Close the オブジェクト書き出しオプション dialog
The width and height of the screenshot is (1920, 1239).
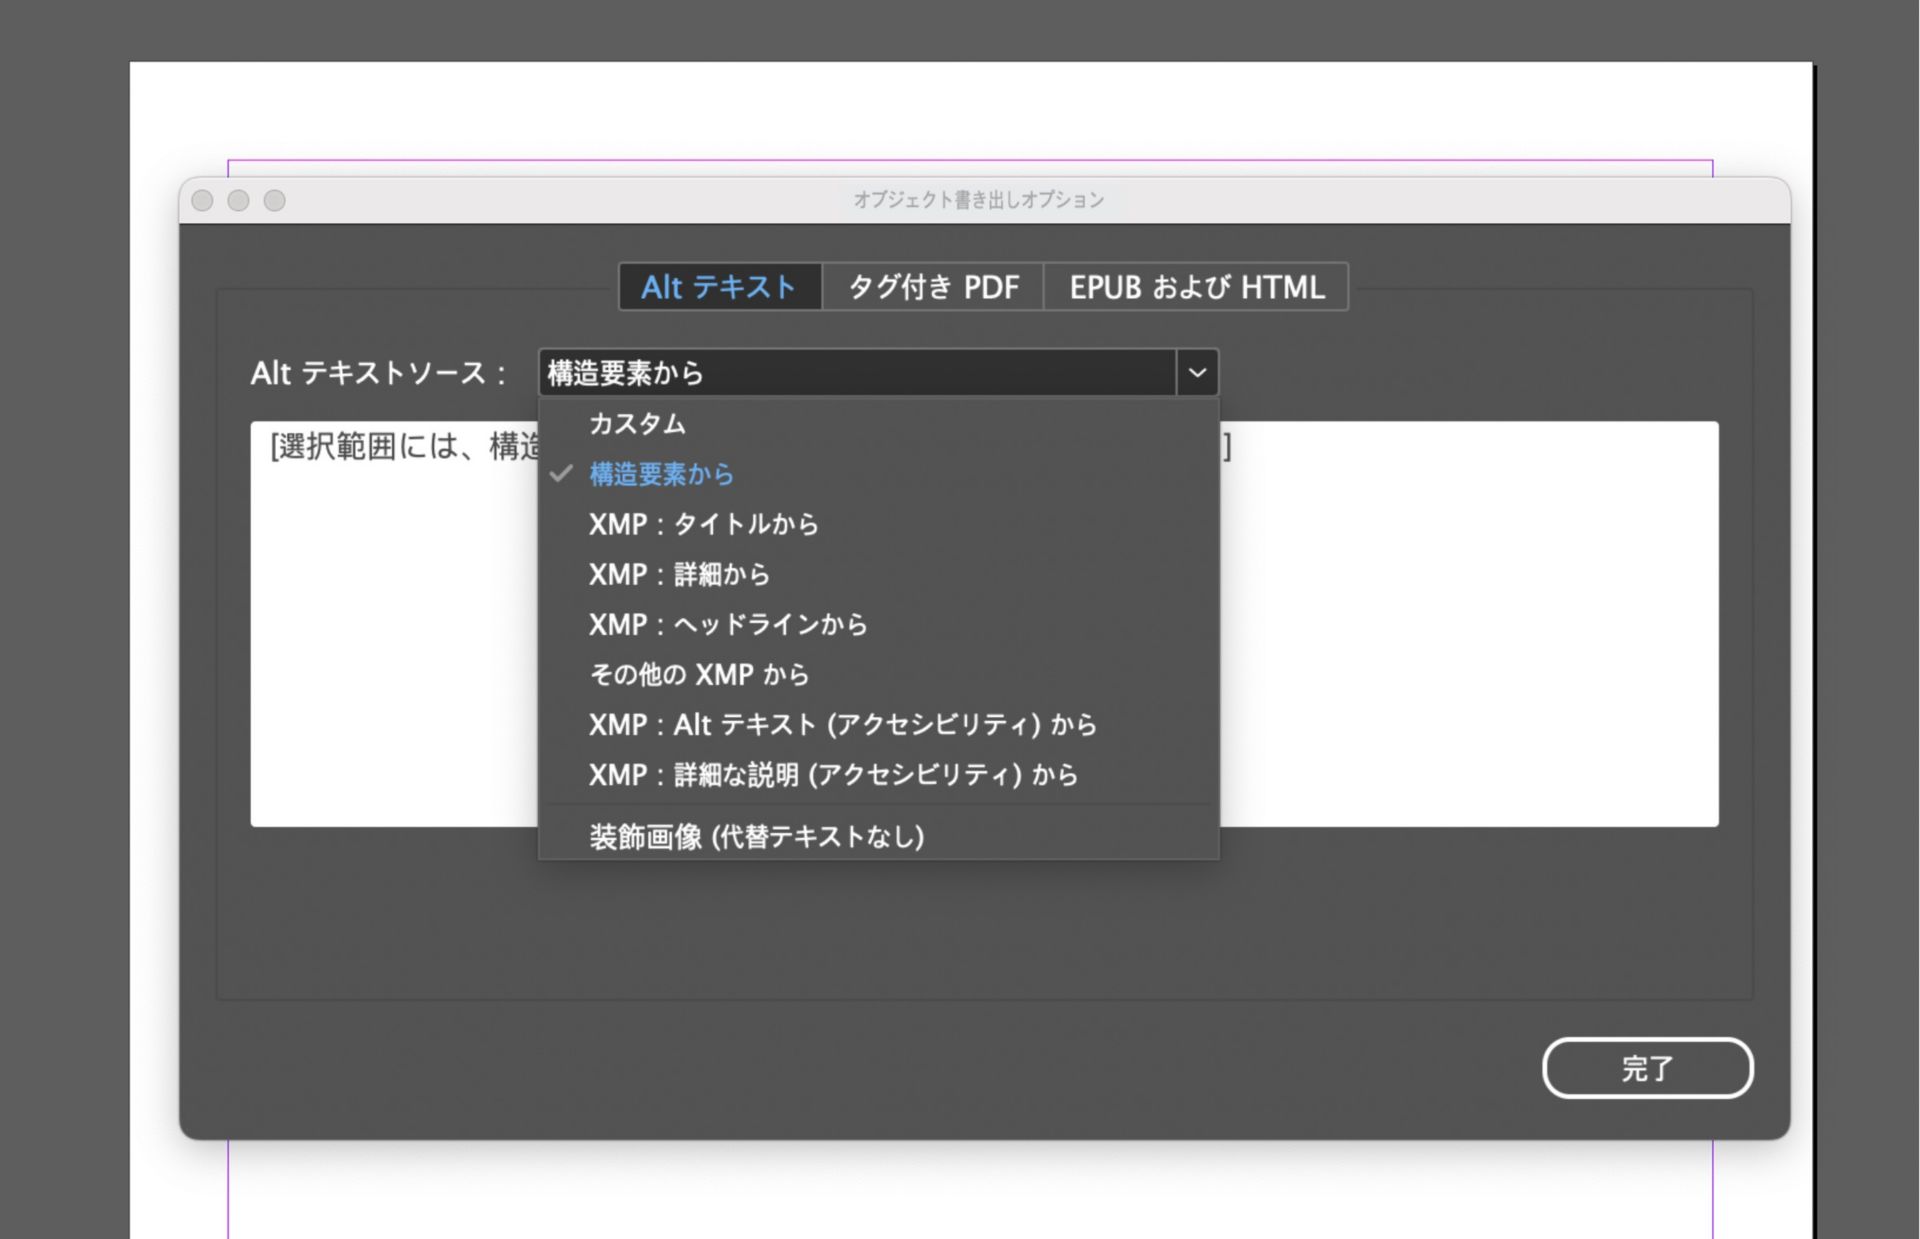(203, 200)
